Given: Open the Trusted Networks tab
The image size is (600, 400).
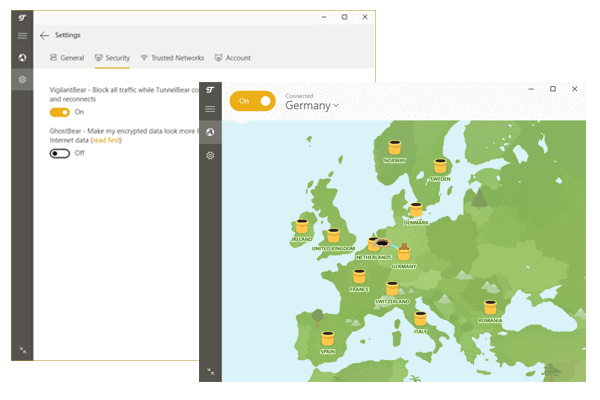Looking at the screenshot, I should point(172,58).
